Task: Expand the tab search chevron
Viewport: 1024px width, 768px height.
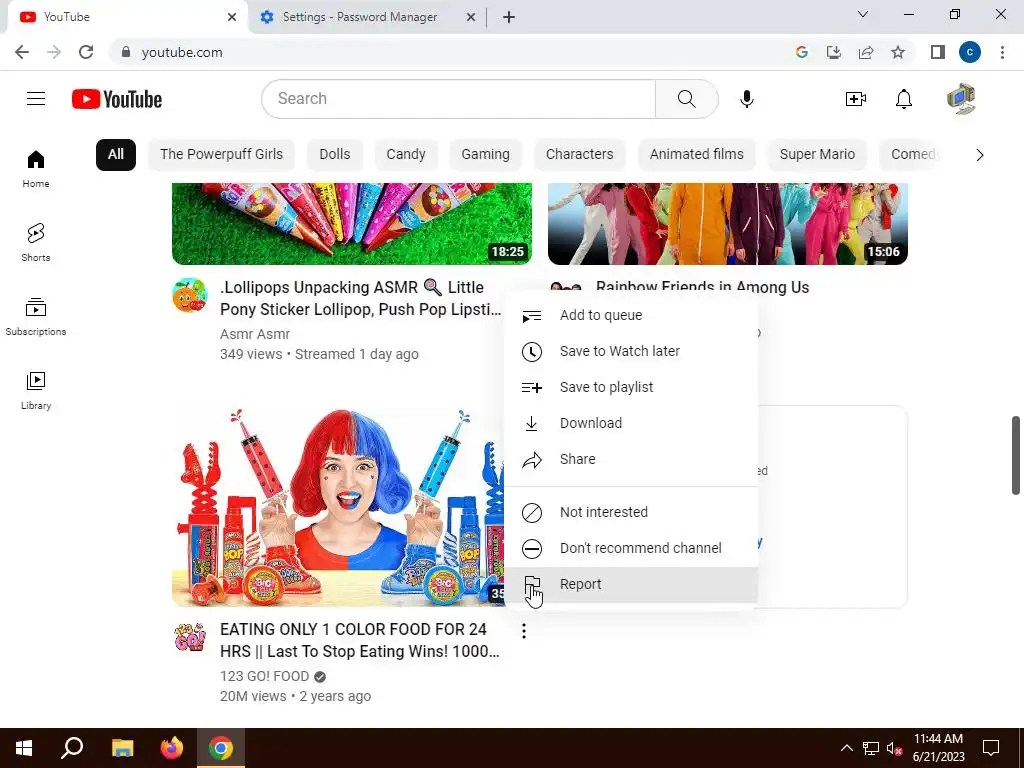Action: [x=863, y=14]
